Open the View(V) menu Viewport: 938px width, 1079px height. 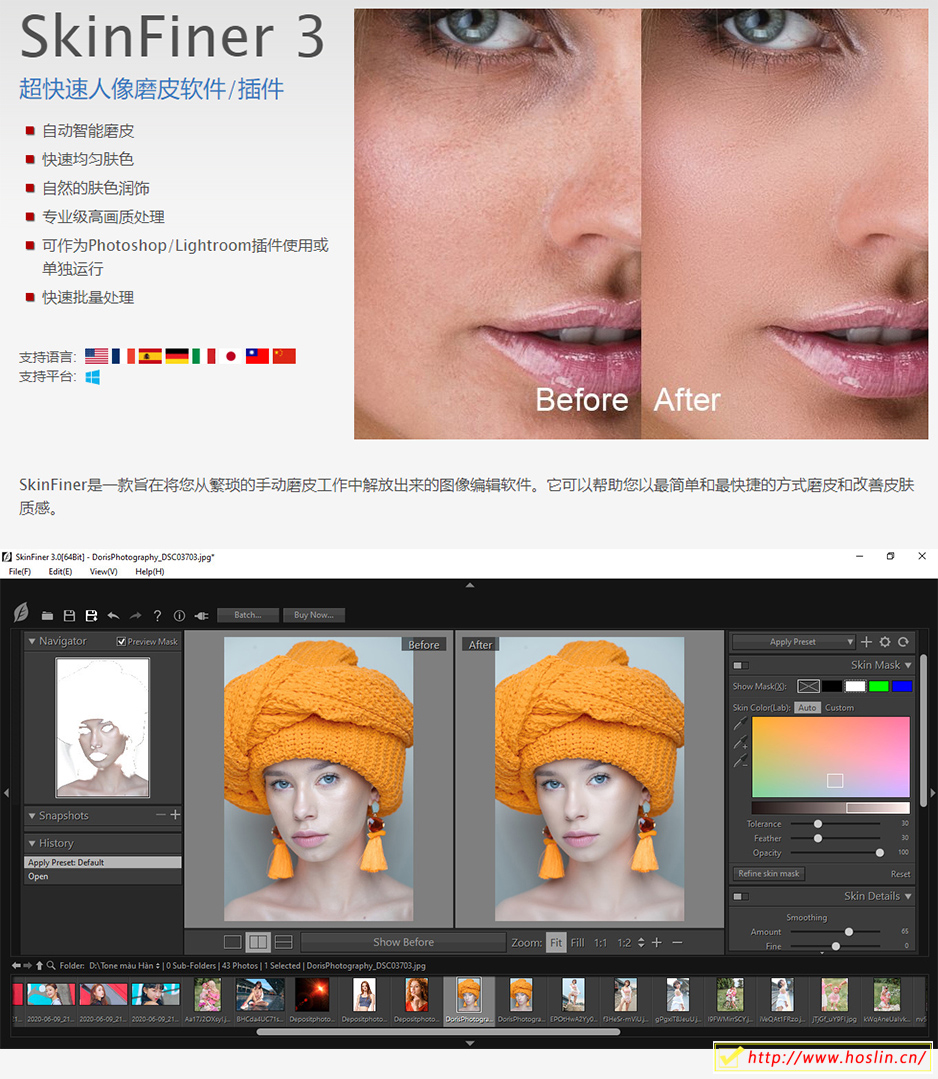103,572
